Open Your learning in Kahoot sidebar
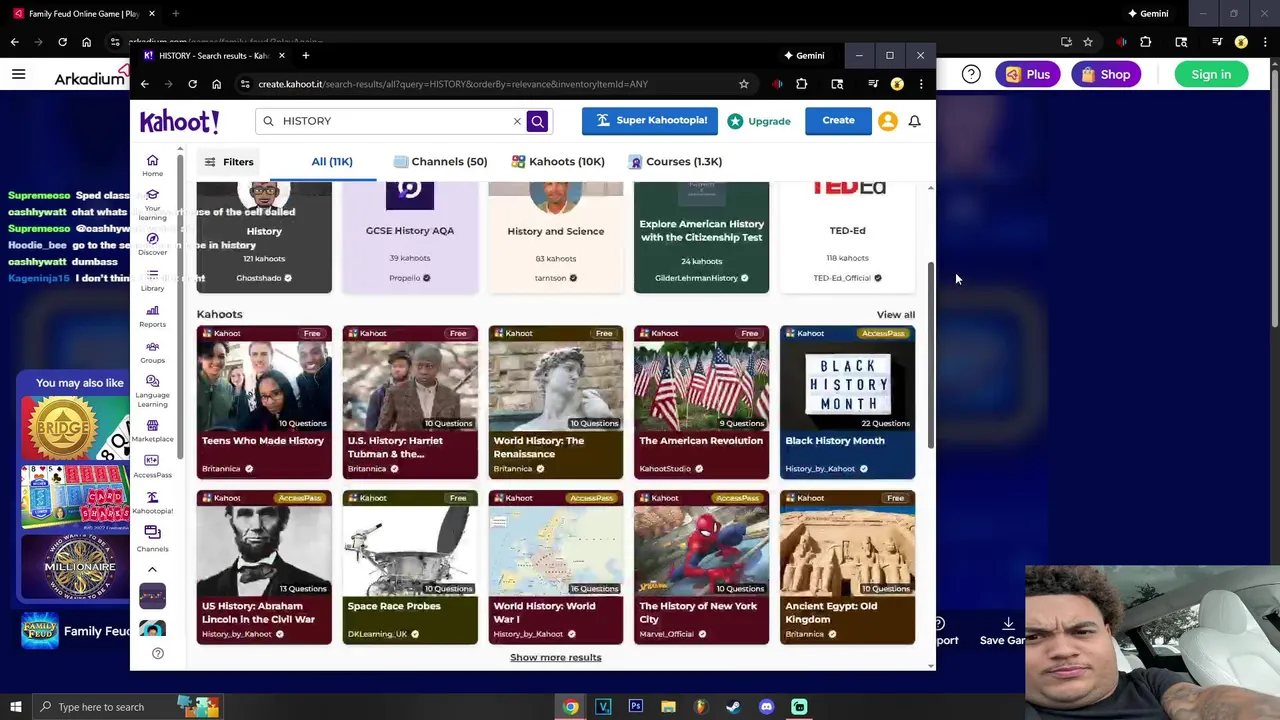 pyautogui.click(x=152, y=205)
